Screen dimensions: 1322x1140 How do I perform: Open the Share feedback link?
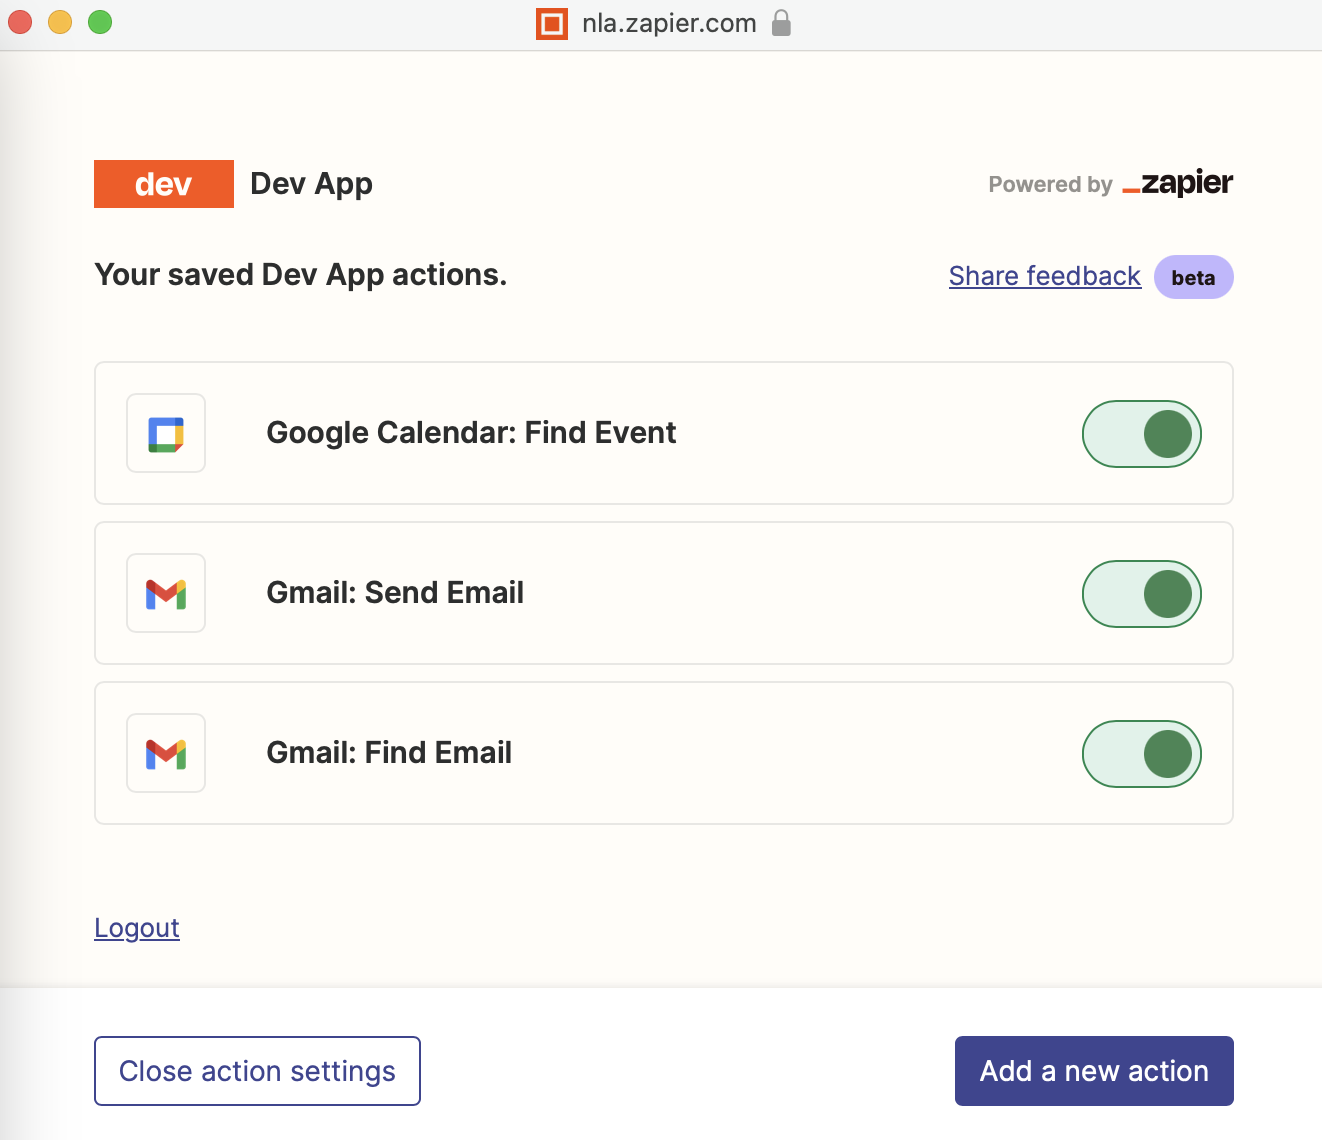click(1045, 276)
